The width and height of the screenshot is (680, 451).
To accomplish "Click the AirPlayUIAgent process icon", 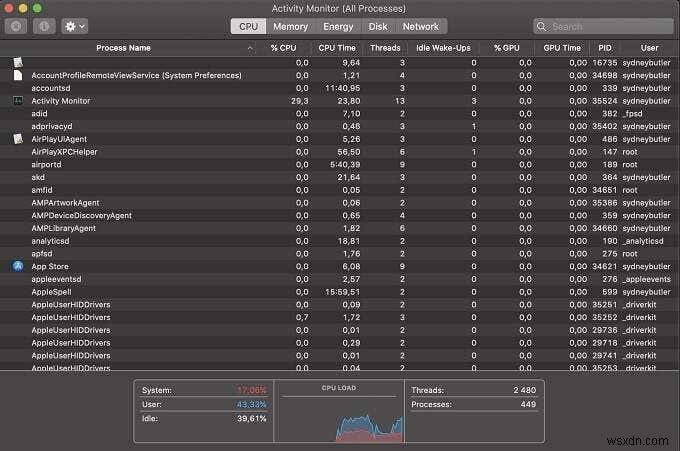I will click(x=18, y=139).
